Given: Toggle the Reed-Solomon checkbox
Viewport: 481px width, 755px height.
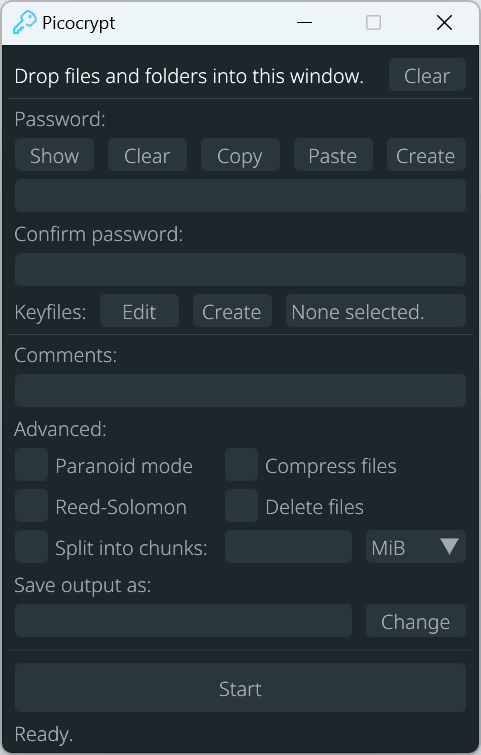Looking at the screenshot, I should (31, 506).
